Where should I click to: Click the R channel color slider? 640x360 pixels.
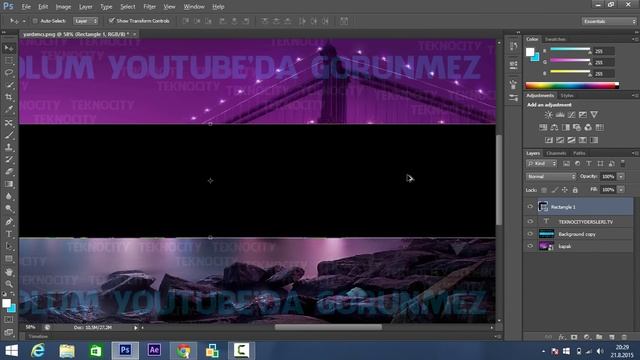coord(570,50)
